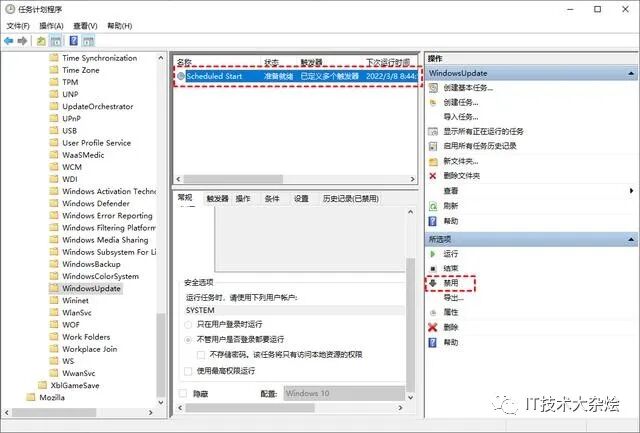Screen dimensions: 640x433
Task: Click the 显示所有正在运行的任务 icon
Action: tap(433, 131)
